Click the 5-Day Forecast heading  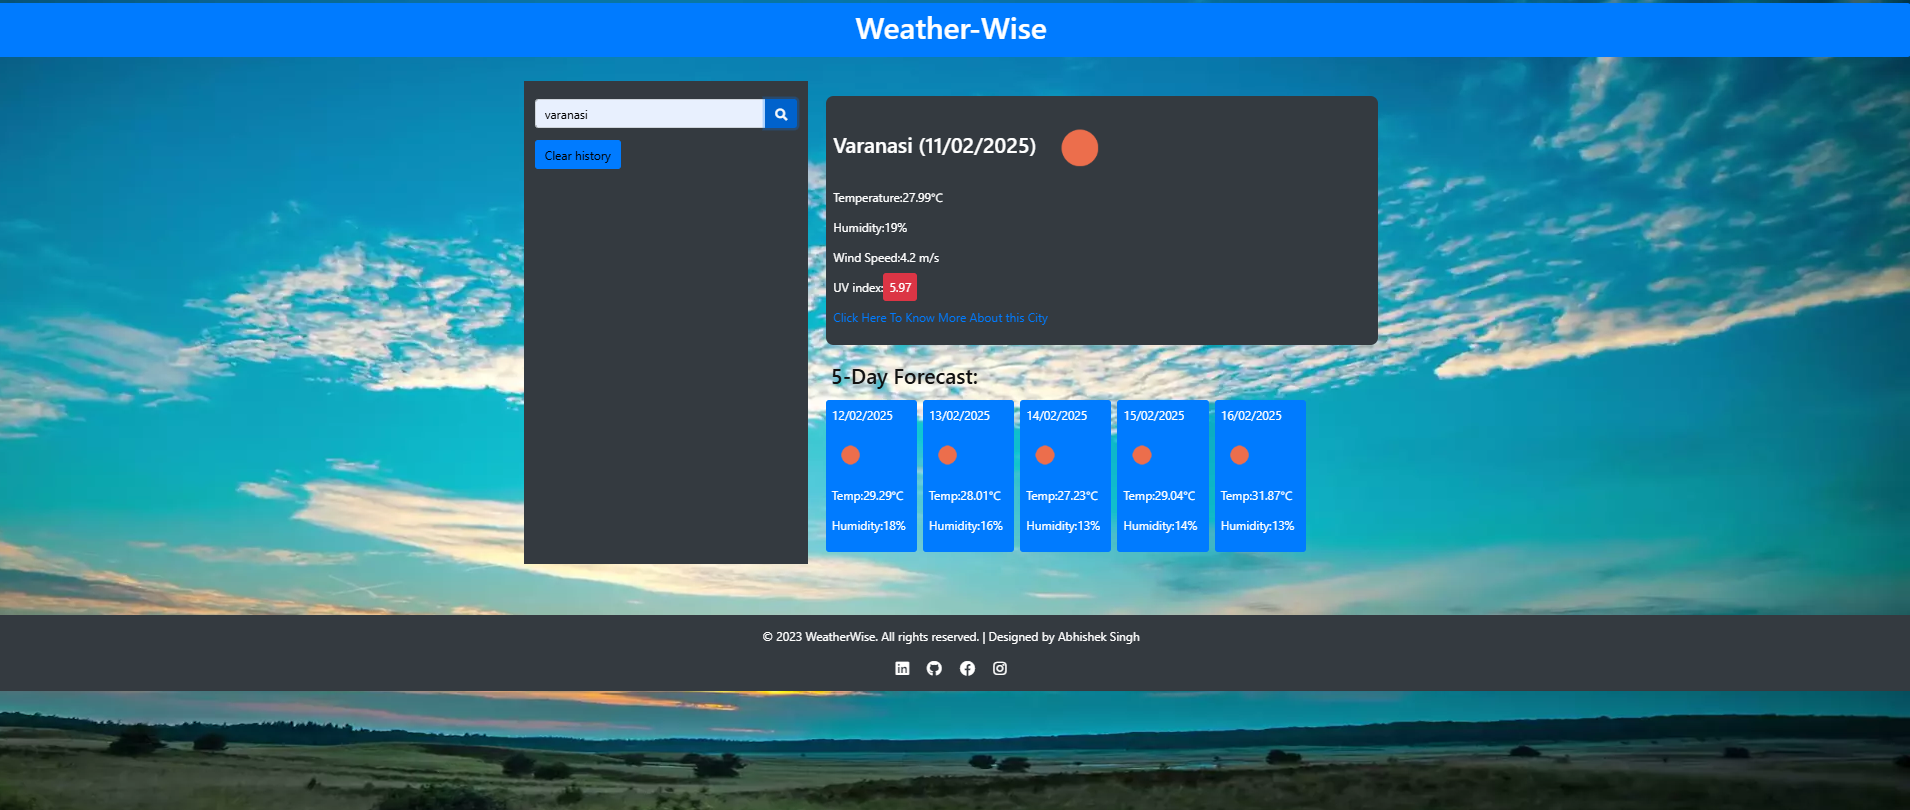(904, 377)
